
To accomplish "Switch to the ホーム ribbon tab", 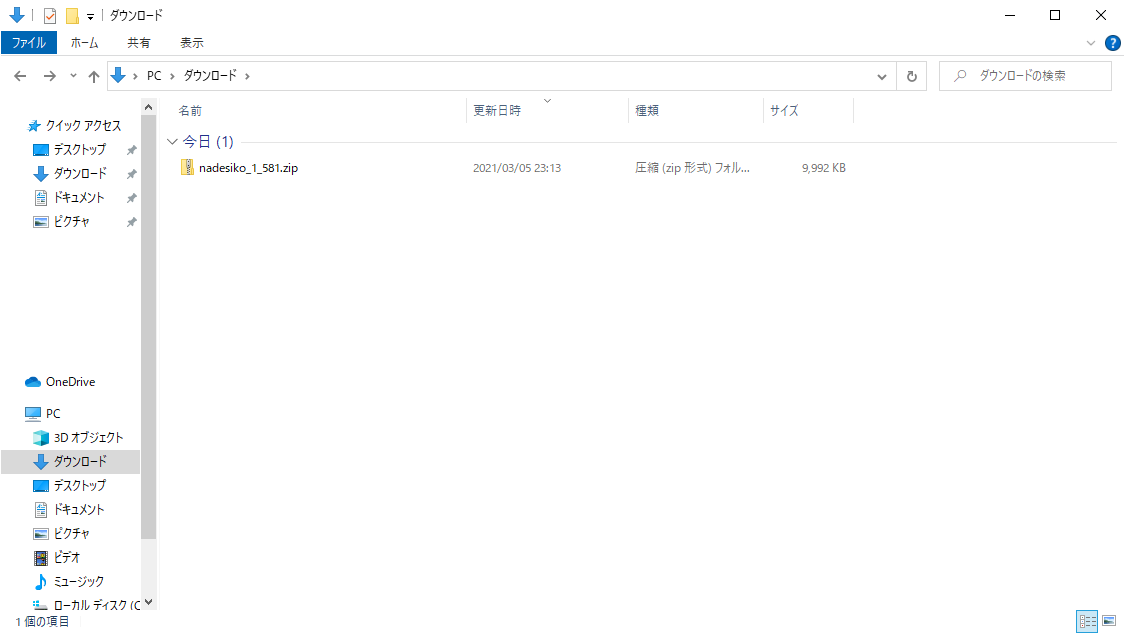I will pyautogui.click(x=84, y=43).
